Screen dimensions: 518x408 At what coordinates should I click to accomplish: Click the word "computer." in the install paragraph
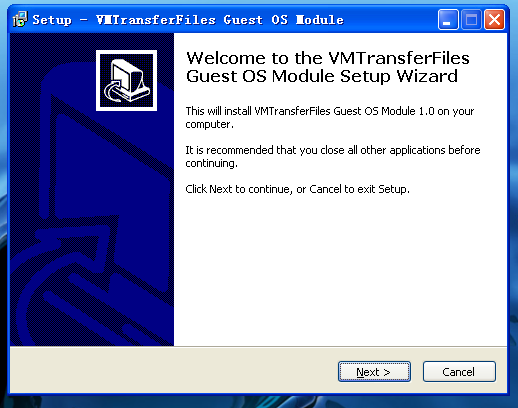[x=209, y=124]
